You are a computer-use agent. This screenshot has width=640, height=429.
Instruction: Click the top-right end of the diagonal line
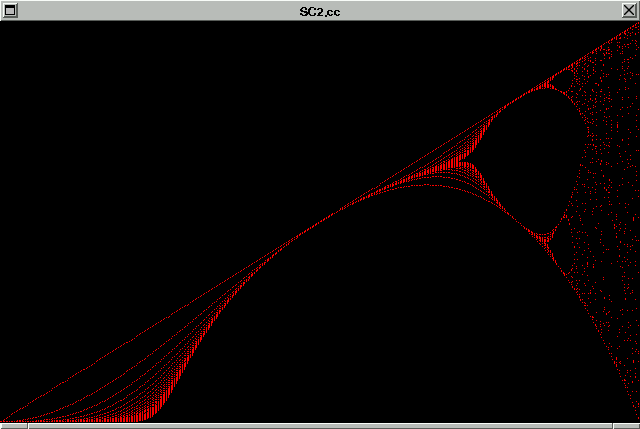coord(634,26)
